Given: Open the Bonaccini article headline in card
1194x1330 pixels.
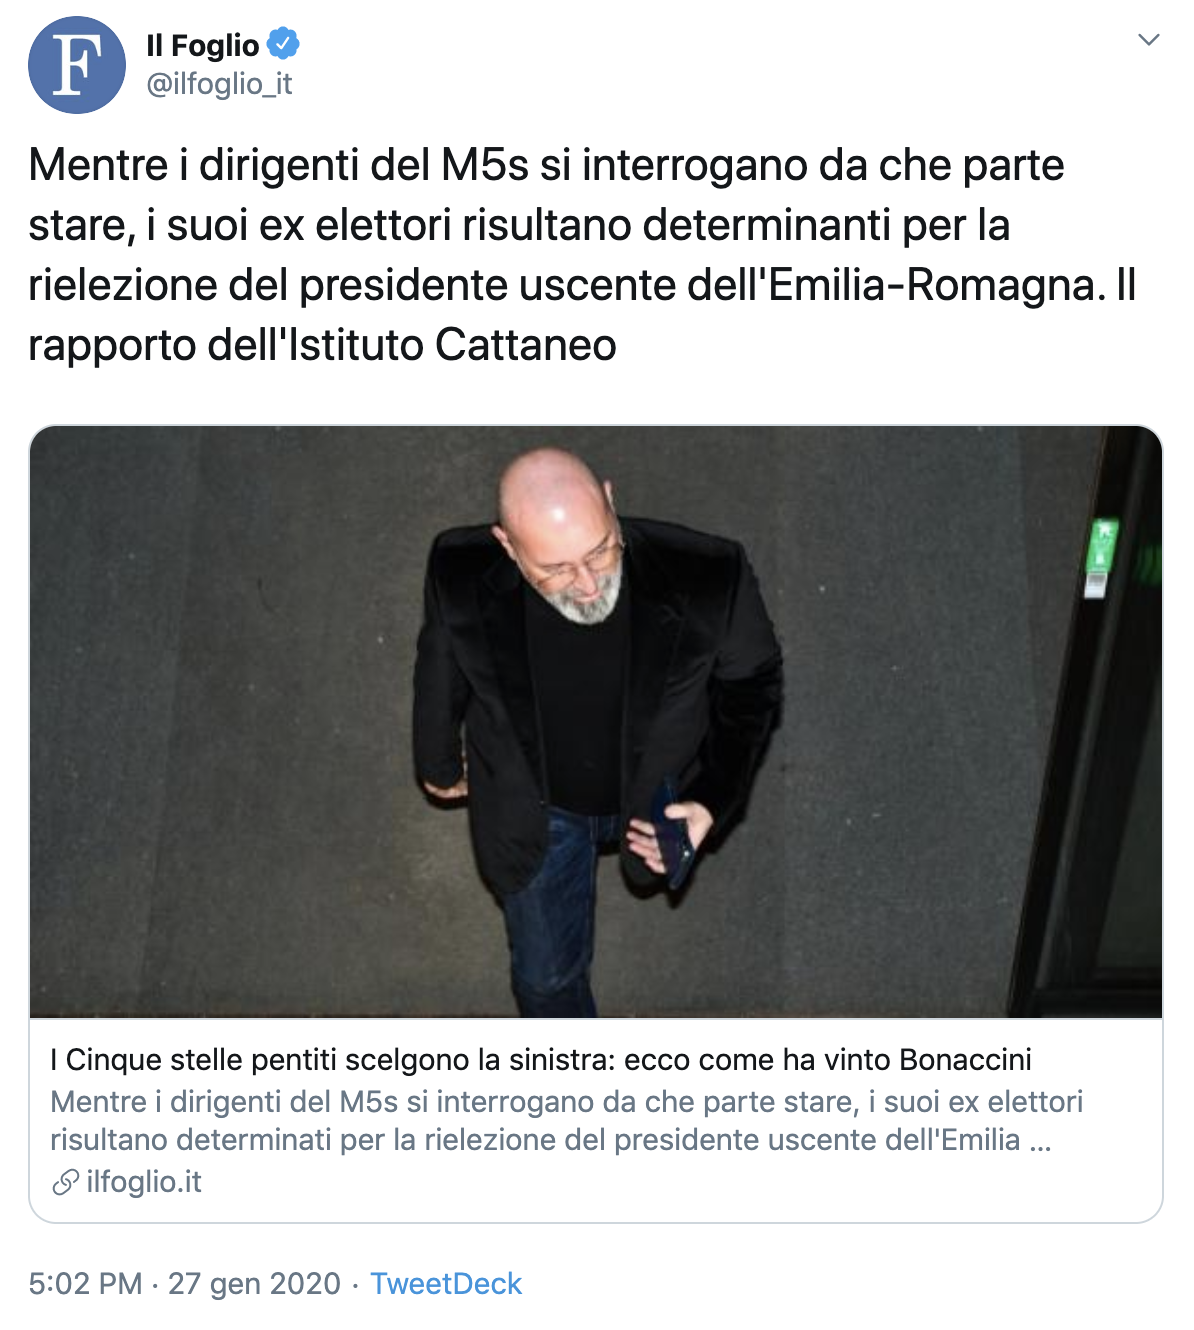Looking at the screenshot, I should [x=540, y=1060].
